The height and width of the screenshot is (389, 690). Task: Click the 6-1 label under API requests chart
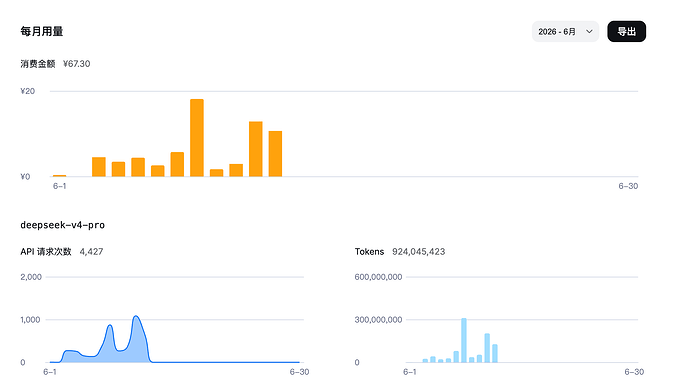click(50, 372)
